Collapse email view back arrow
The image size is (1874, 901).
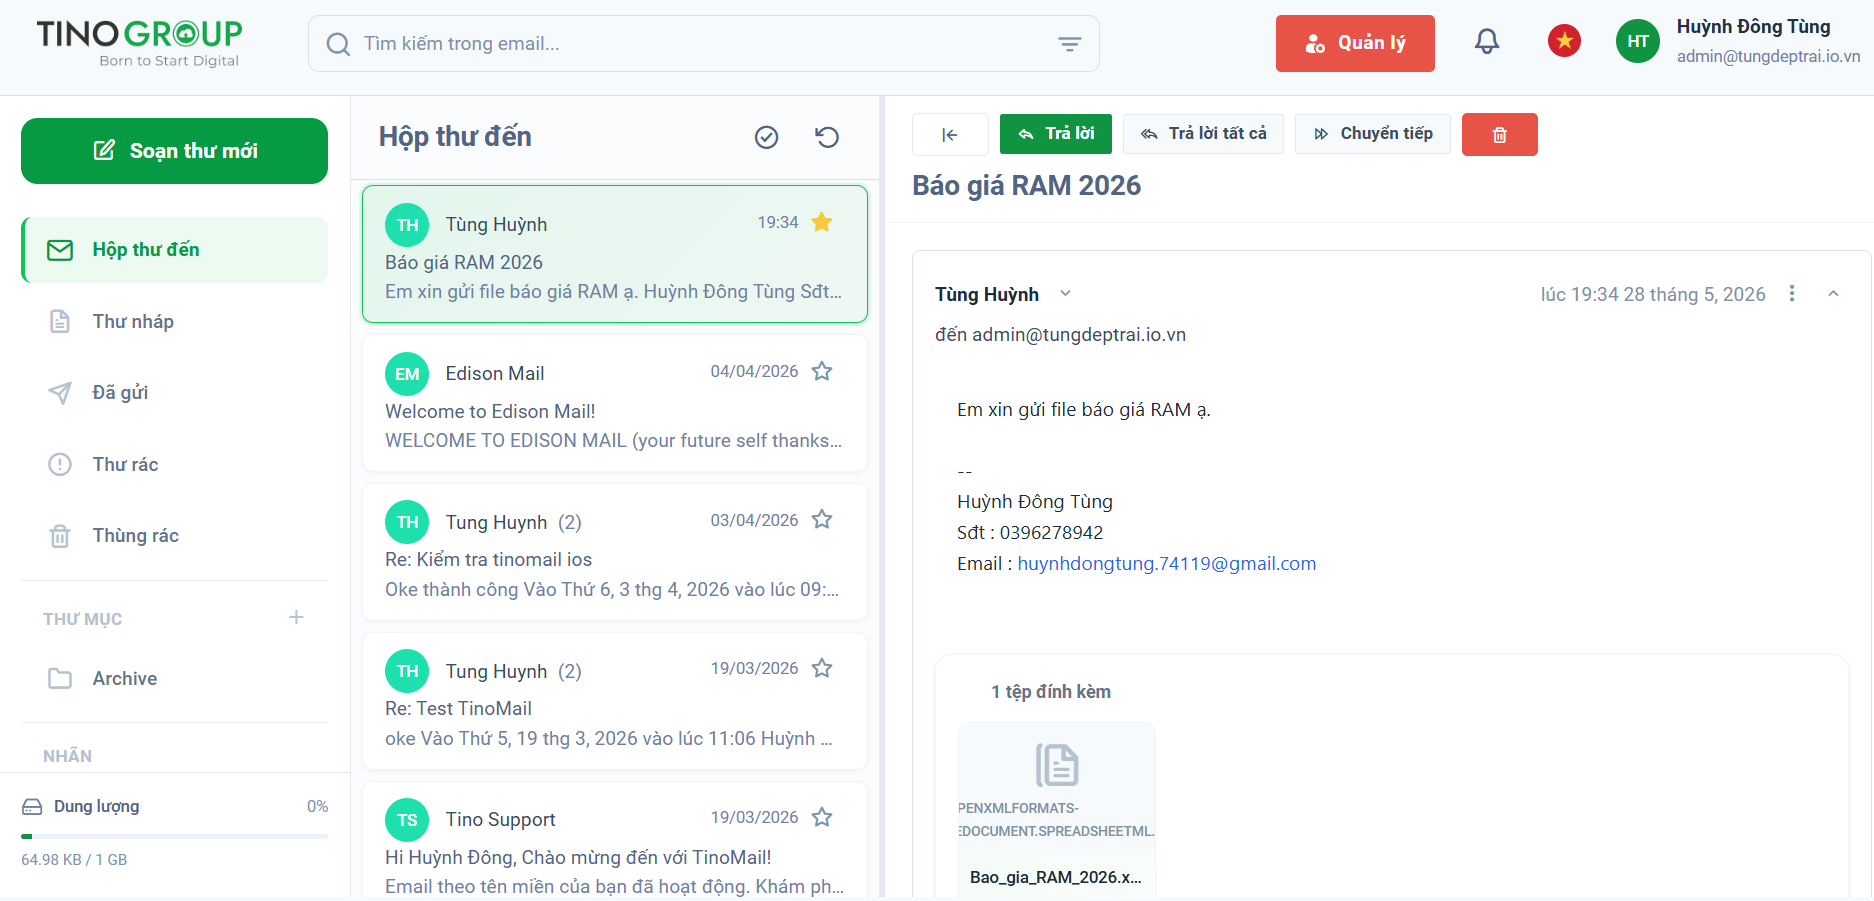click(x=950, y=134)
